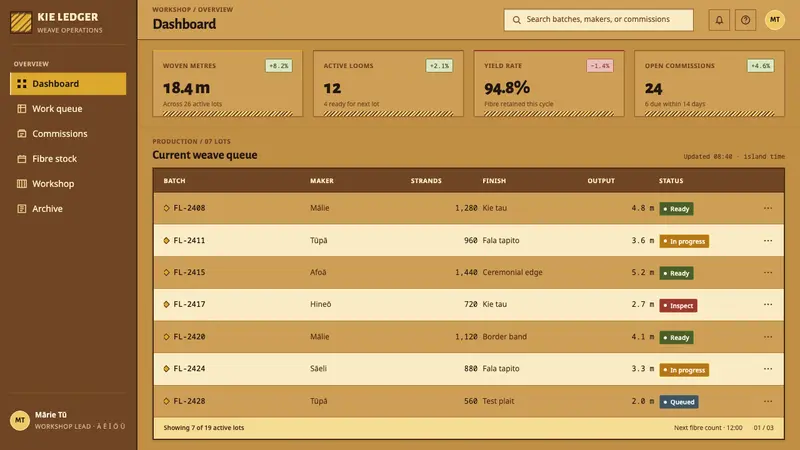Screen dimensions: 800x450
Task: Click Showing 7 of 19 active lots
Action: [x=204, y=428]
